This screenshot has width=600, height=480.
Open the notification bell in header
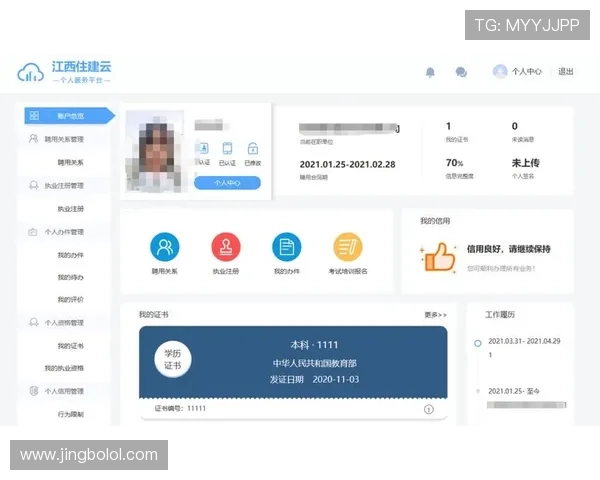pos(430,72)
